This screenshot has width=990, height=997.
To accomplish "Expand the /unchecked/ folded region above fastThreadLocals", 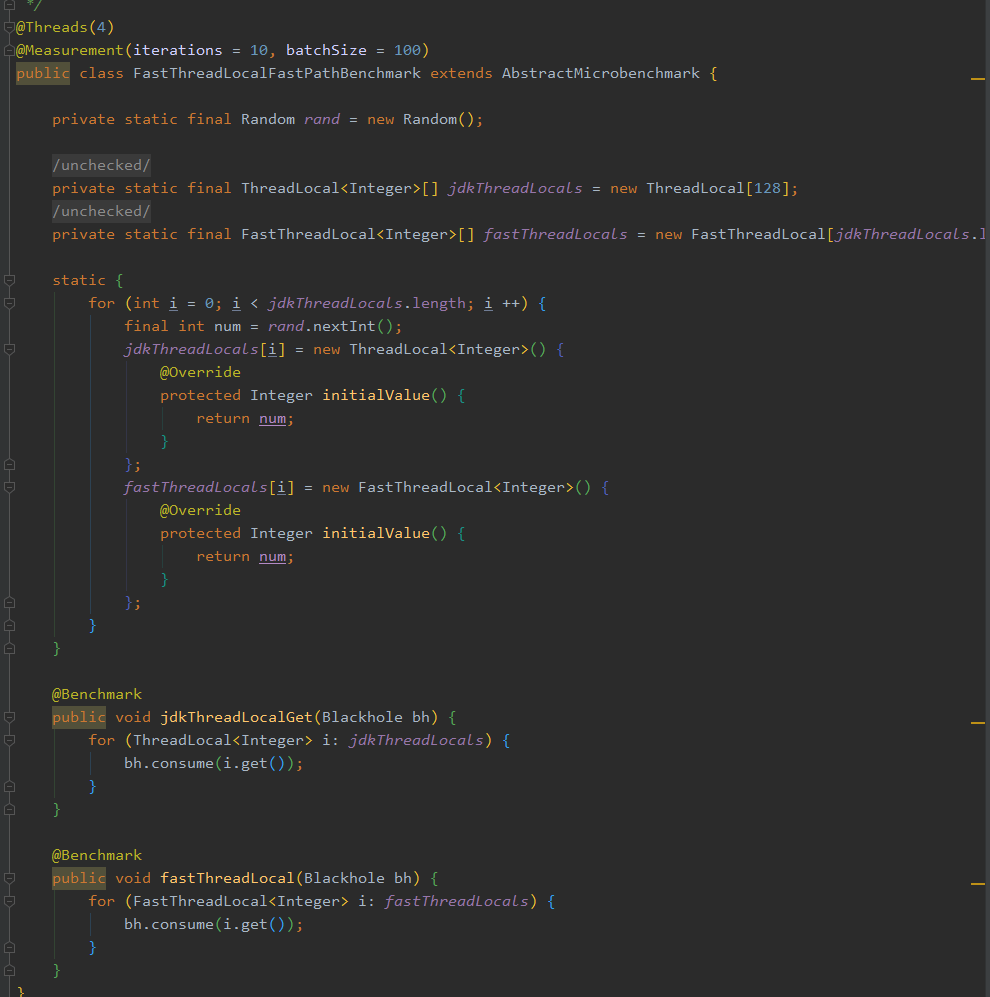I will click(x=101, y=211).
